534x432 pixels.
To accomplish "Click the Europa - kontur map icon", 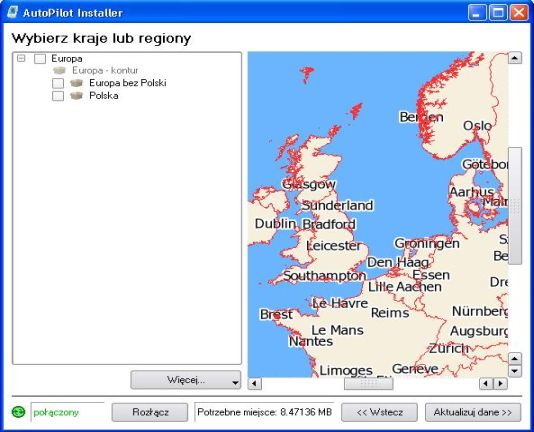I will tap(59, 71).
